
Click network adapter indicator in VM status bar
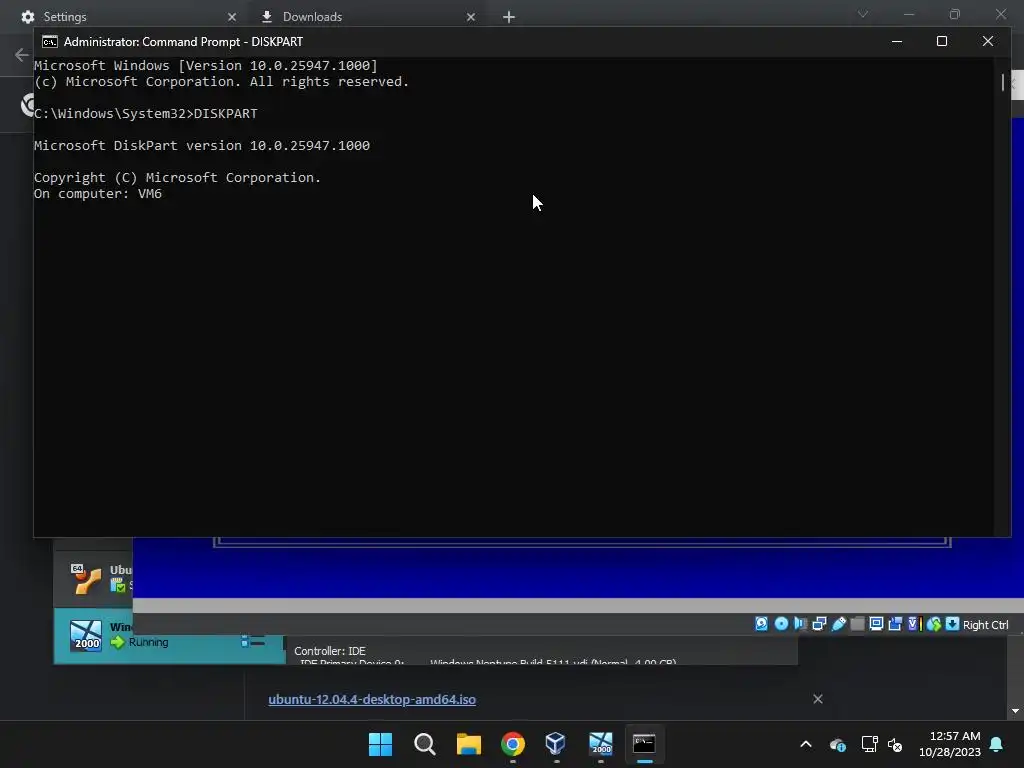point(819,624)
